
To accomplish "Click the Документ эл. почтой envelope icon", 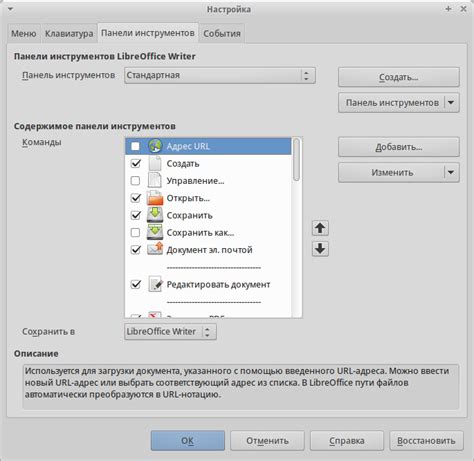I will tap(155, 249).
